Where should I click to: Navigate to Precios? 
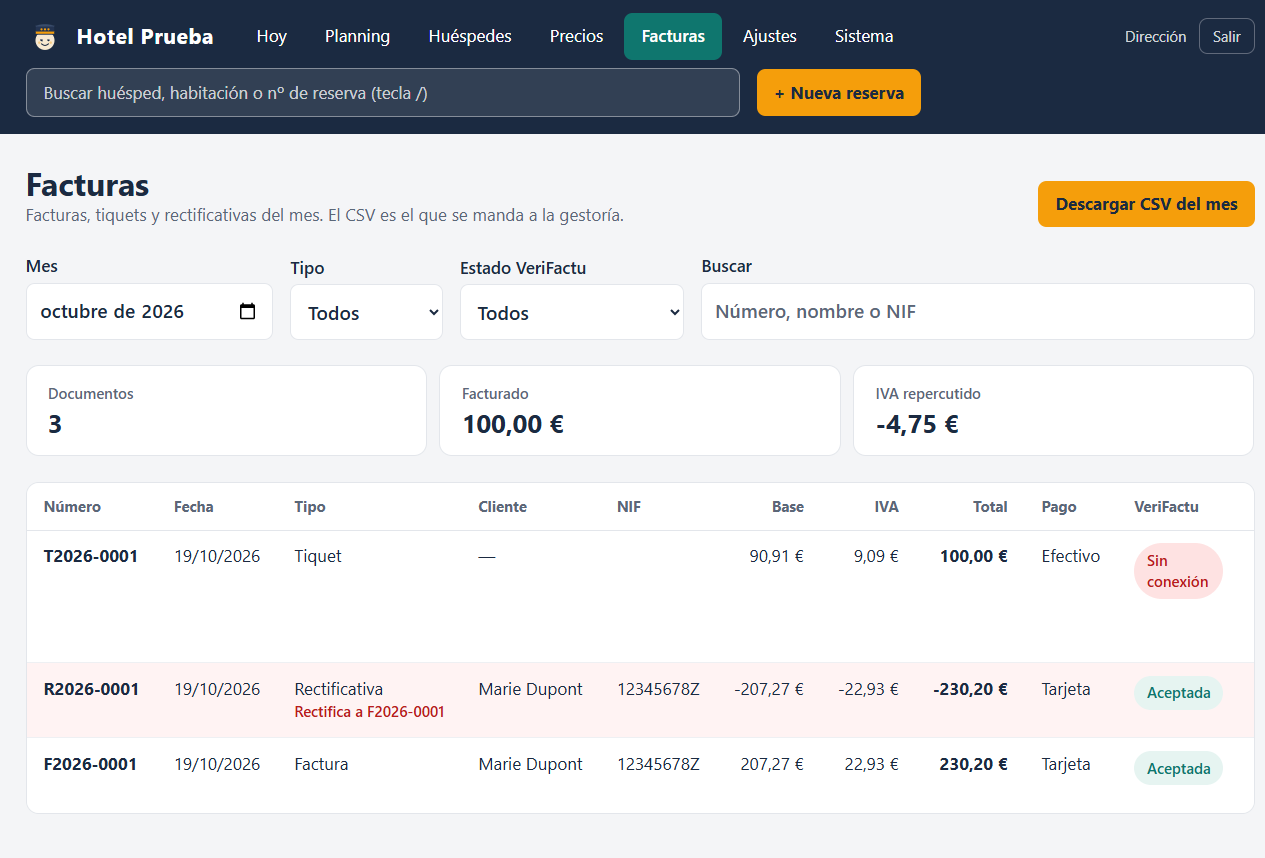pos(577,36)
